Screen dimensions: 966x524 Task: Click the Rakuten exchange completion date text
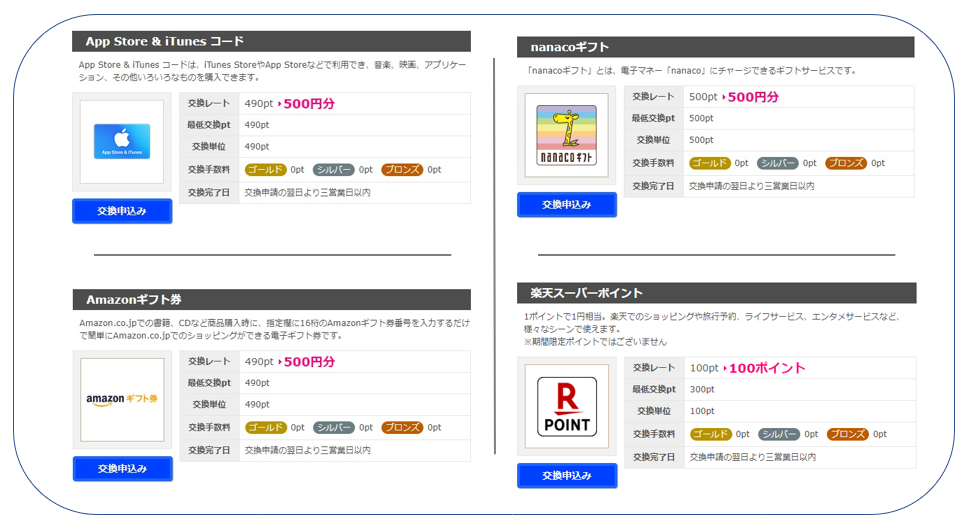753,457
